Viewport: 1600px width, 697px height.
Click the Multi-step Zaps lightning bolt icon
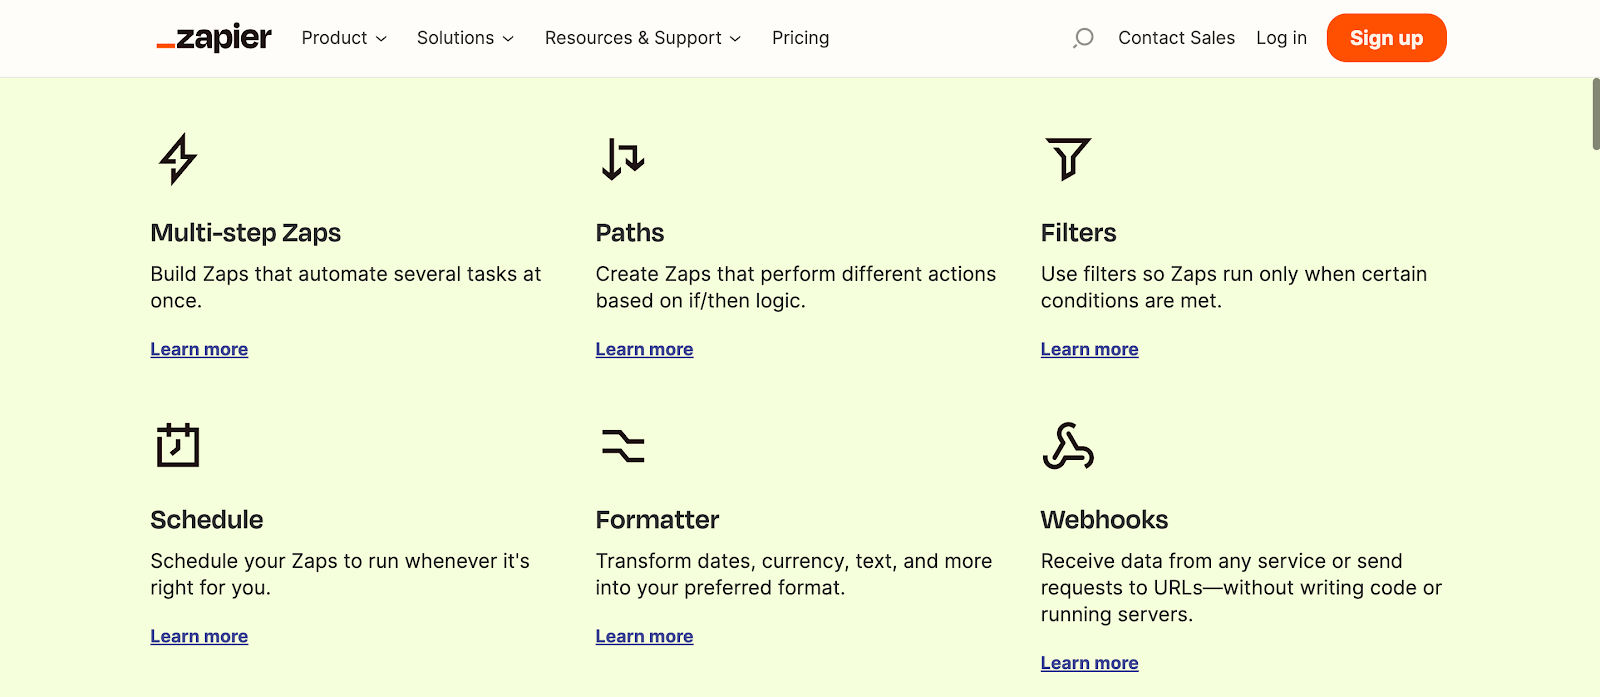[178, 159]
